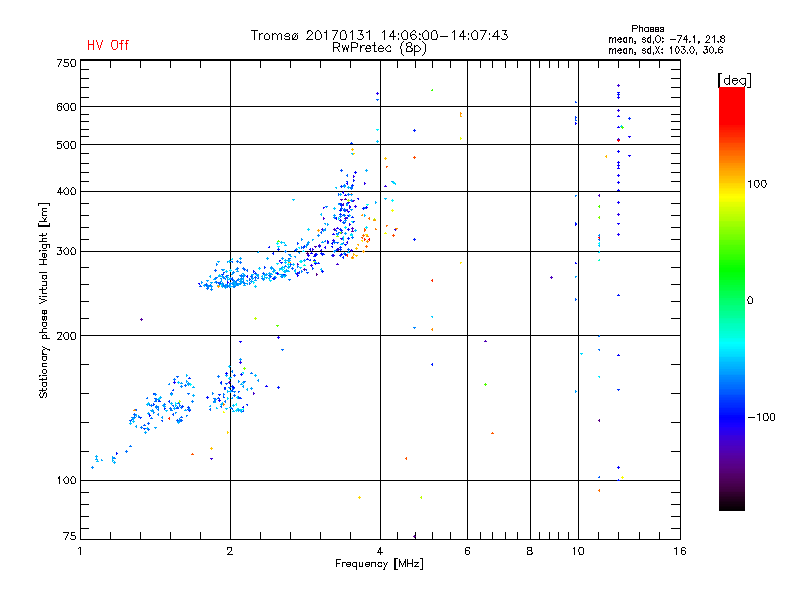Click the 16 tick on the frequency axis
This screenshot has height=600, width=800.
tap(679, 551)
